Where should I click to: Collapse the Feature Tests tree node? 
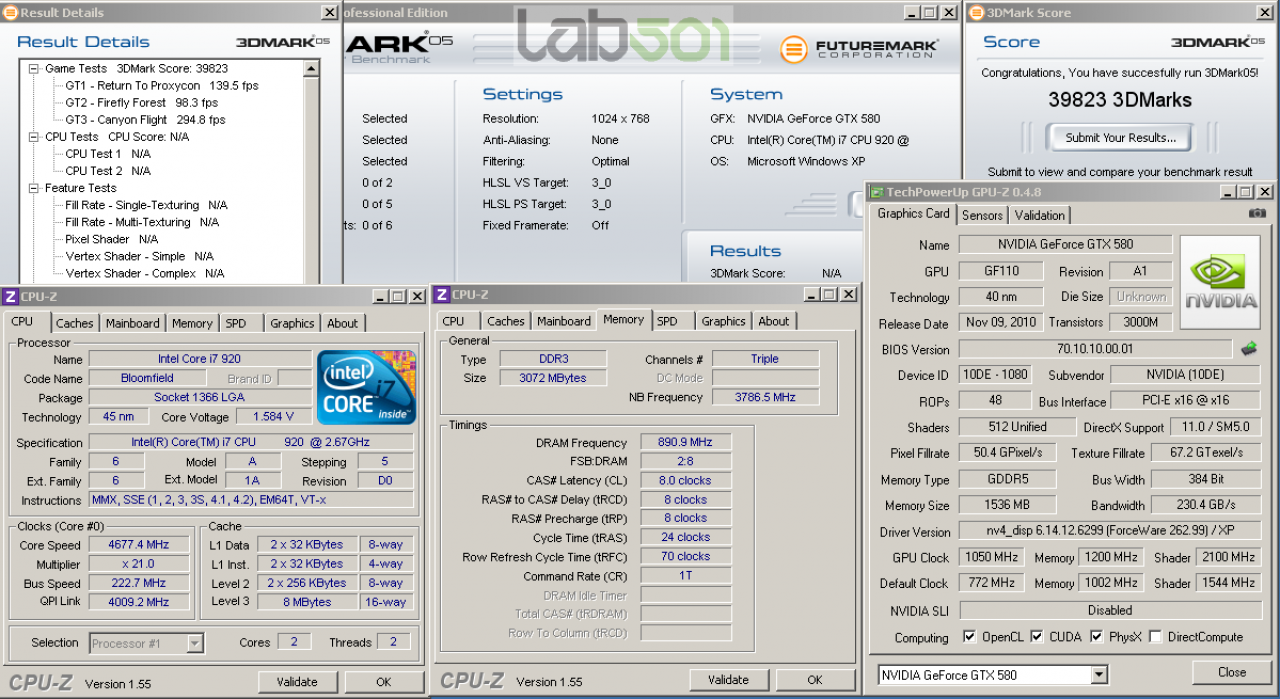coord(33,188)
